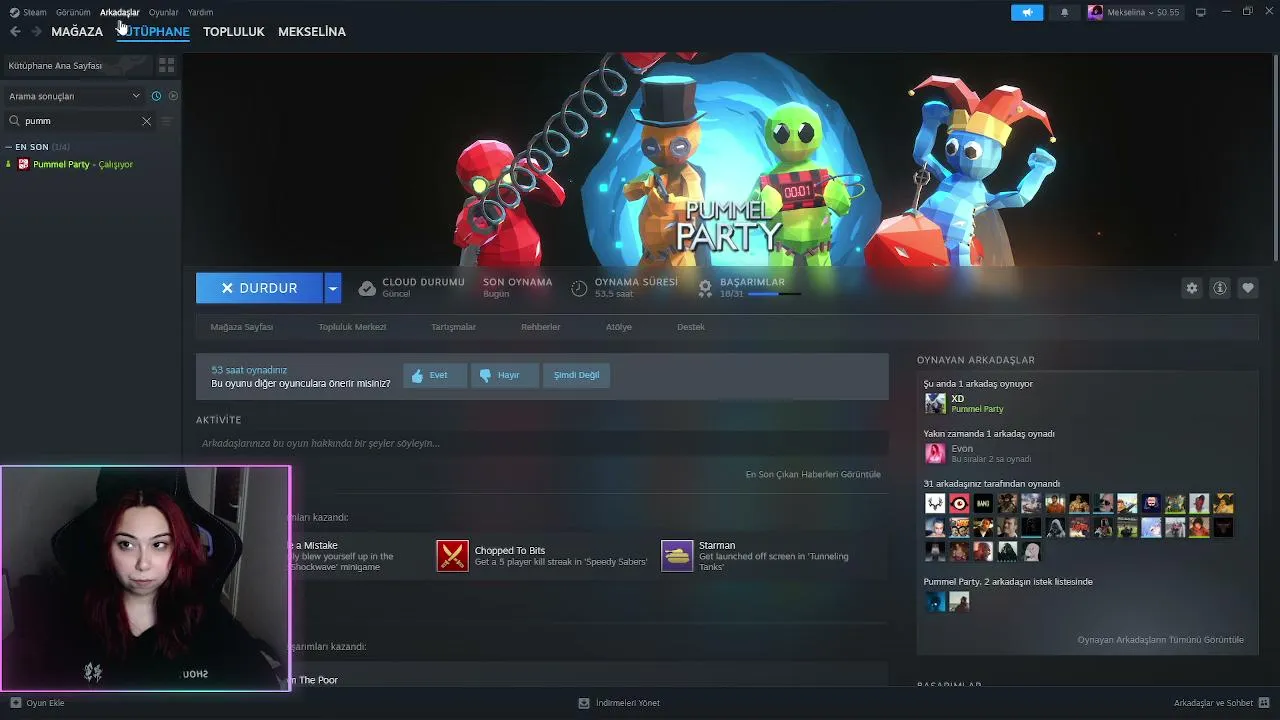Click the activity comment input field
This screenshot has width=1280, height=720.
pyautogui.click(x=542, y=443)
